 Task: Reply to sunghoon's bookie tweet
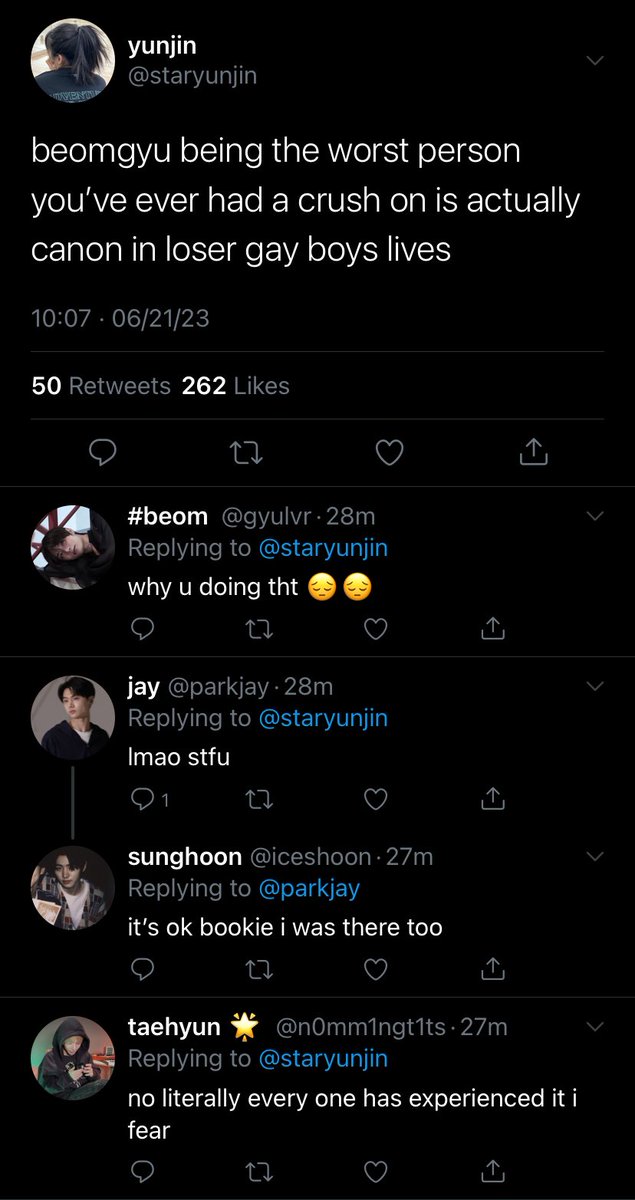tap(143, 969)
